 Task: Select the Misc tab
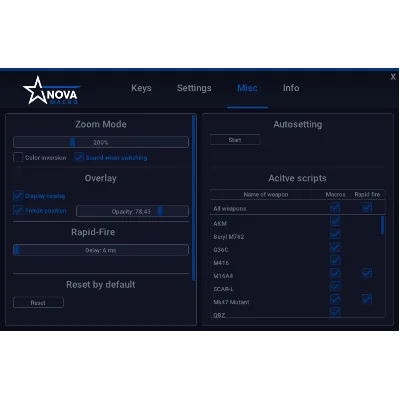(247, 88)
